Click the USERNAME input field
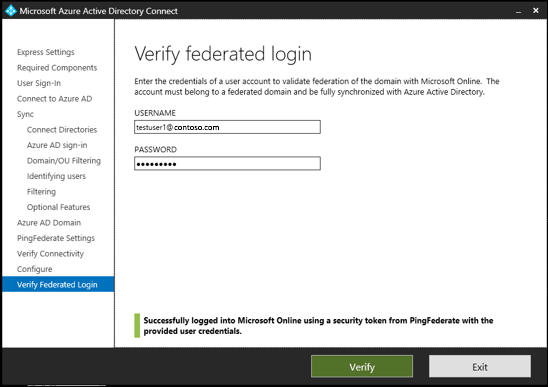The height and width of the screenshot is (387, 548). point(227,127)
